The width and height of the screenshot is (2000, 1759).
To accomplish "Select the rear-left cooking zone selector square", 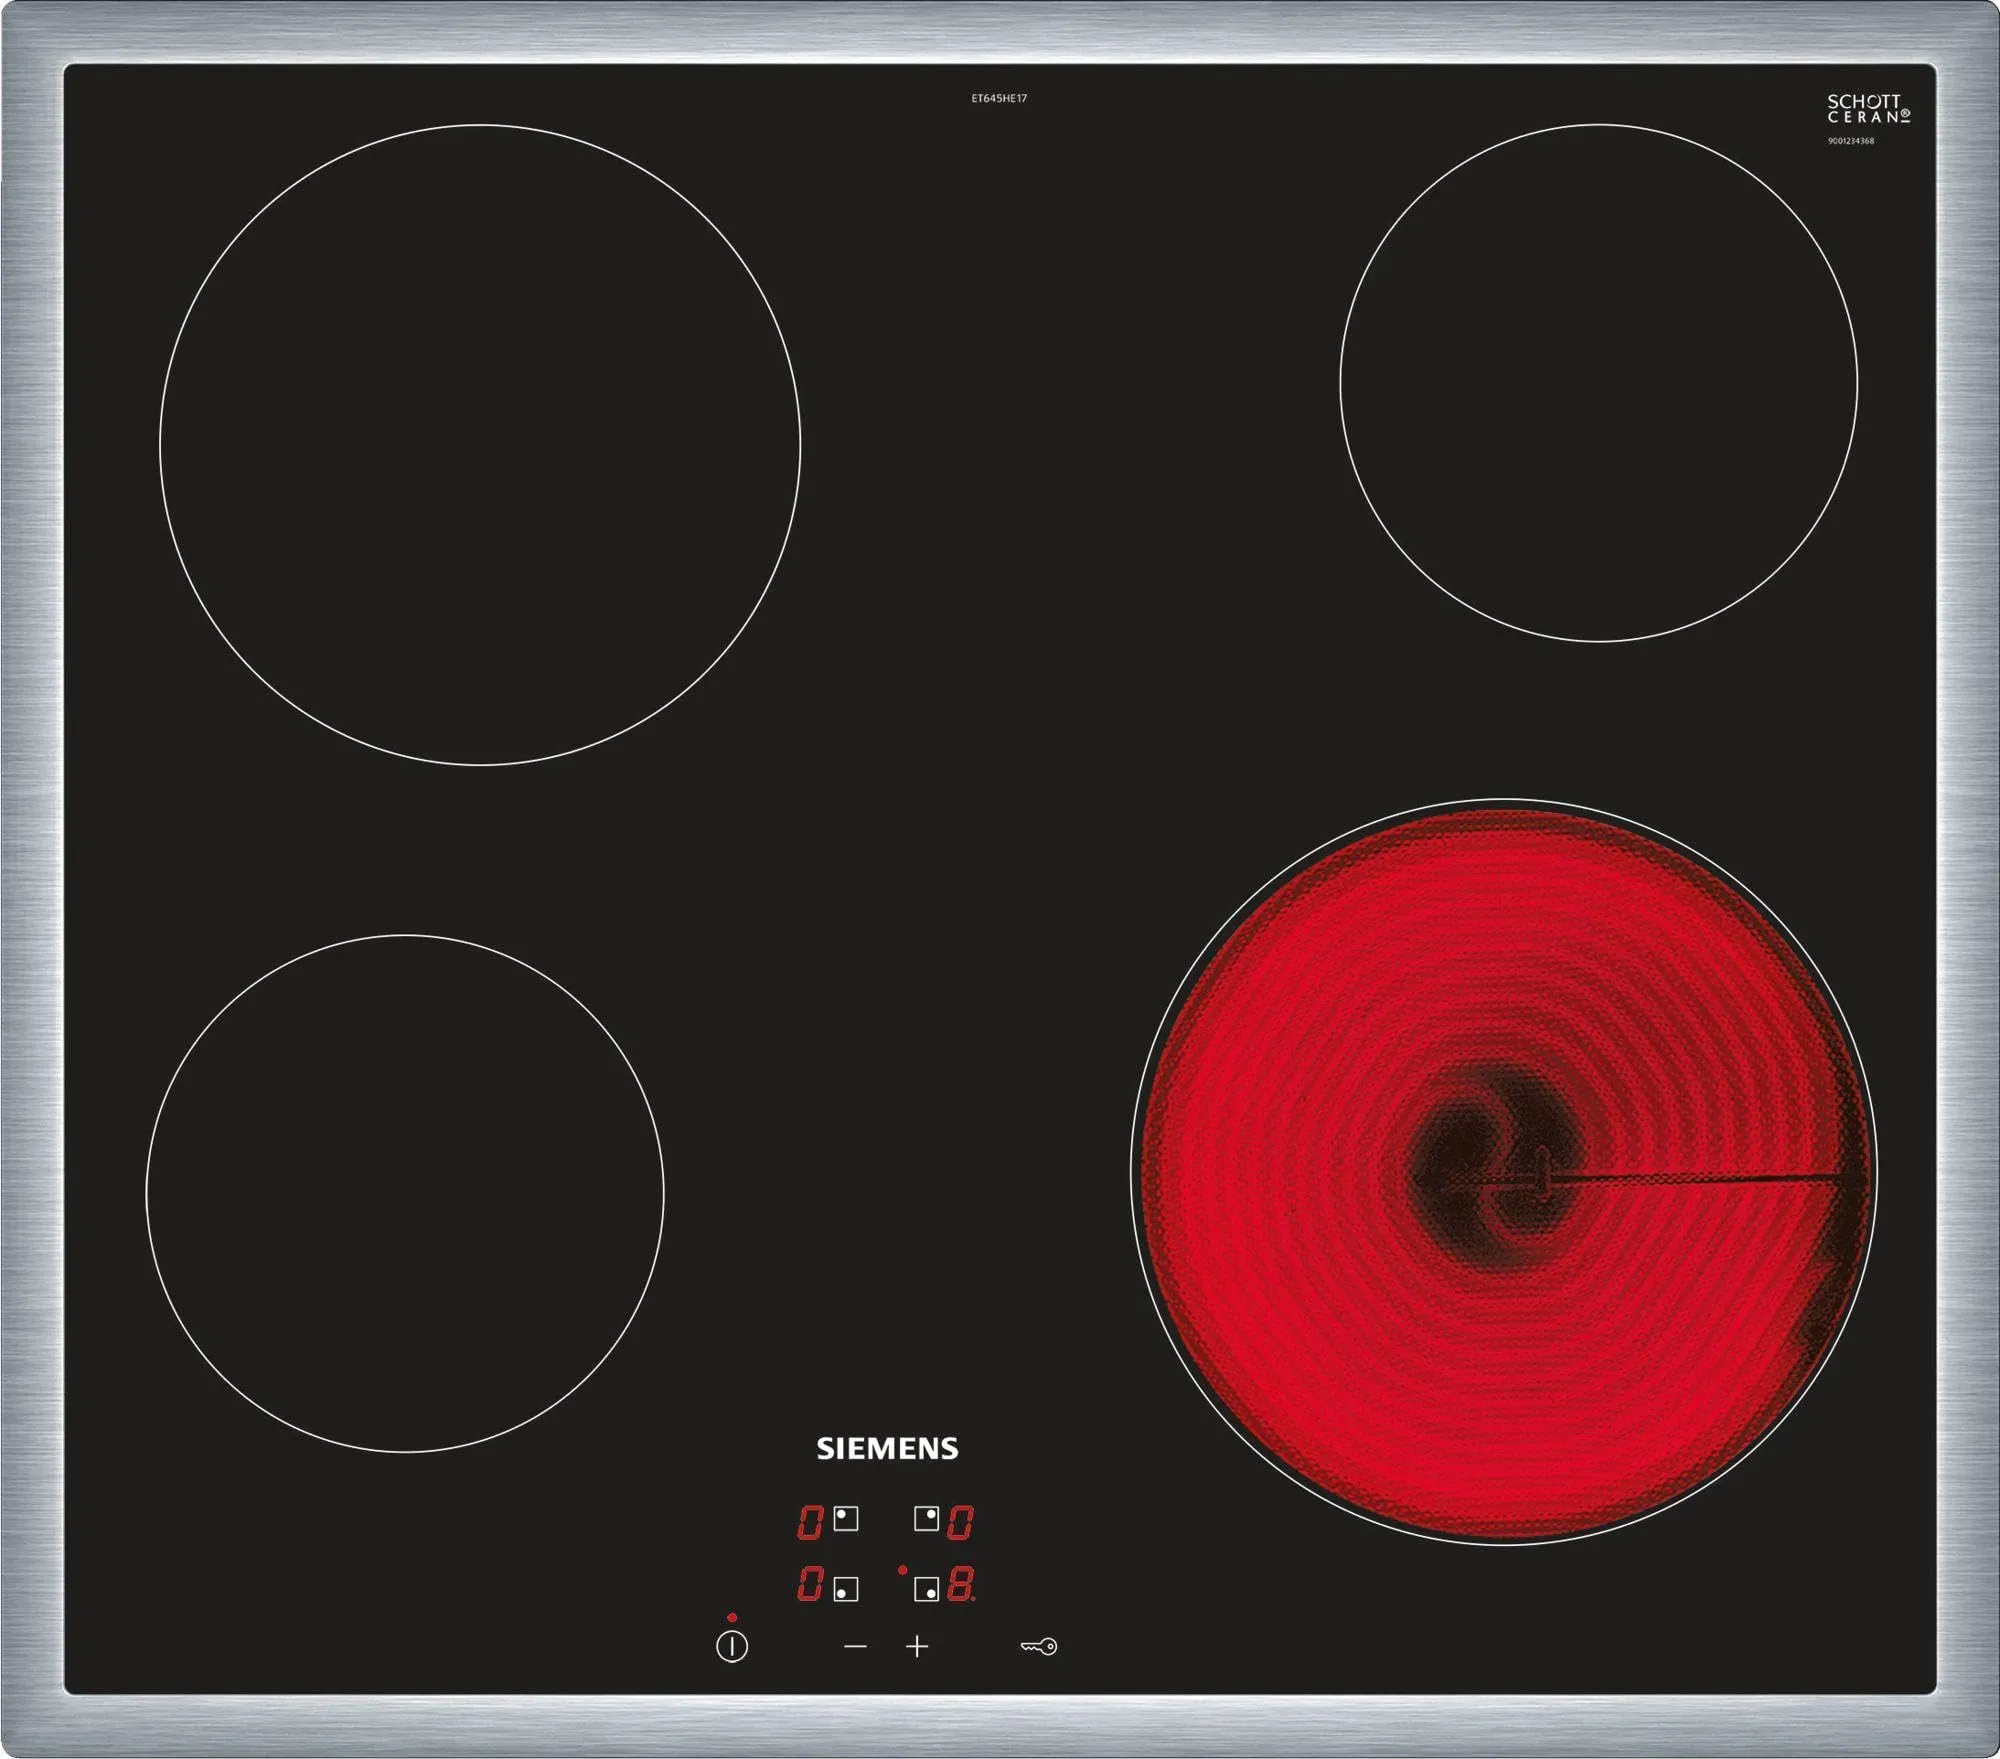I will click(846, 1519).
